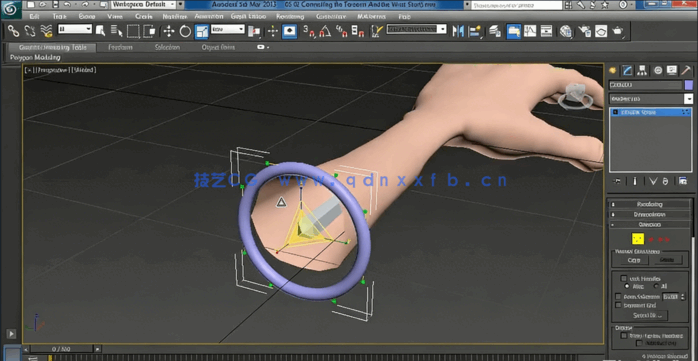Image resolution: width=698 pixels, height=361 pixels.
Task: Open the Material Editor
Action: coord(566,31)
